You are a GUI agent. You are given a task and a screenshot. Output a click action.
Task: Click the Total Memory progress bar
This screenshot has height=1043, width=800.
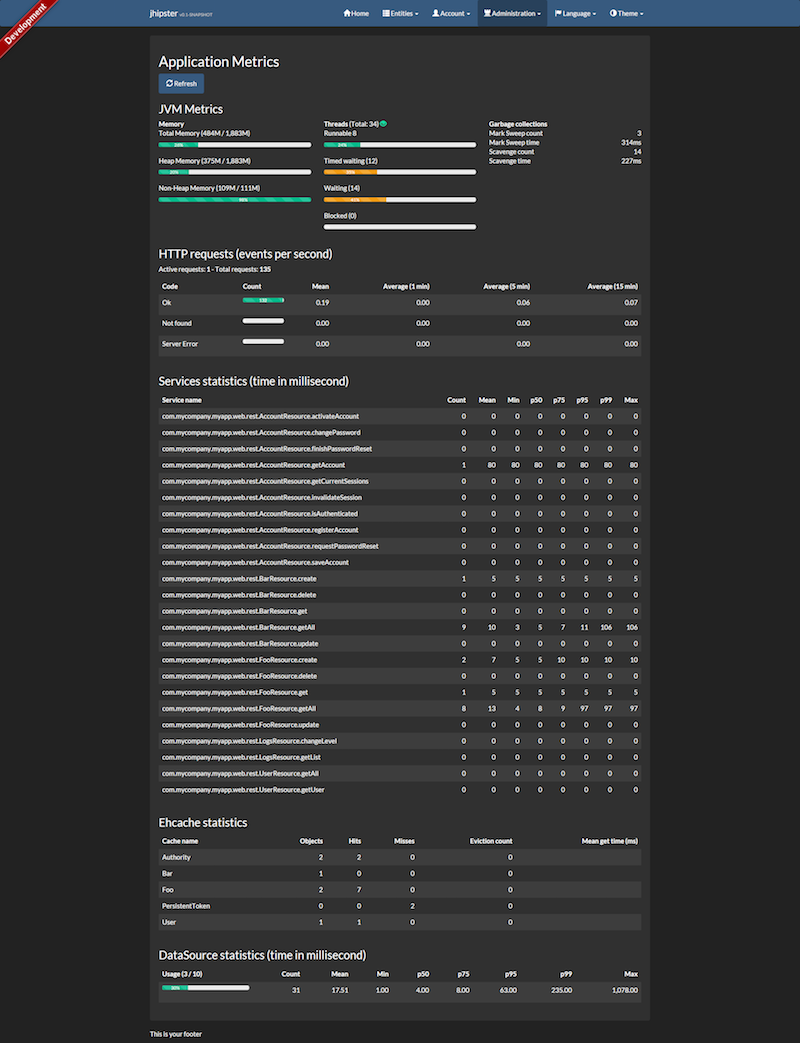pyautogui.click(x=234, y=144)
